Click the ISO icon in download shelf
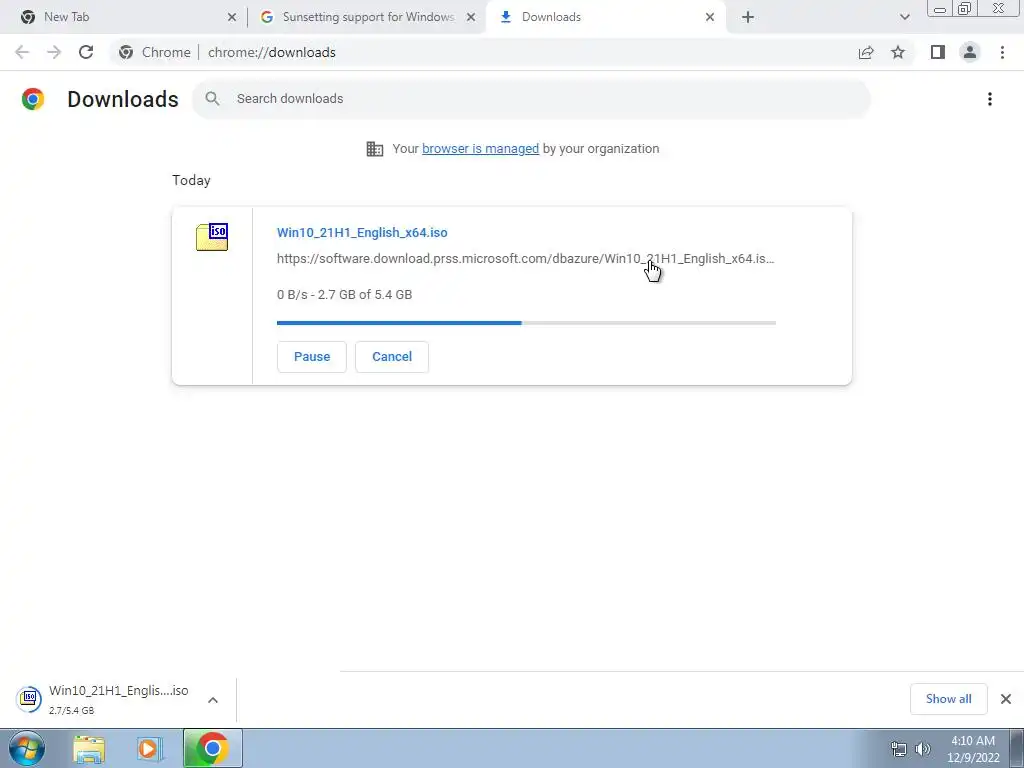 [x=29, y=699]
